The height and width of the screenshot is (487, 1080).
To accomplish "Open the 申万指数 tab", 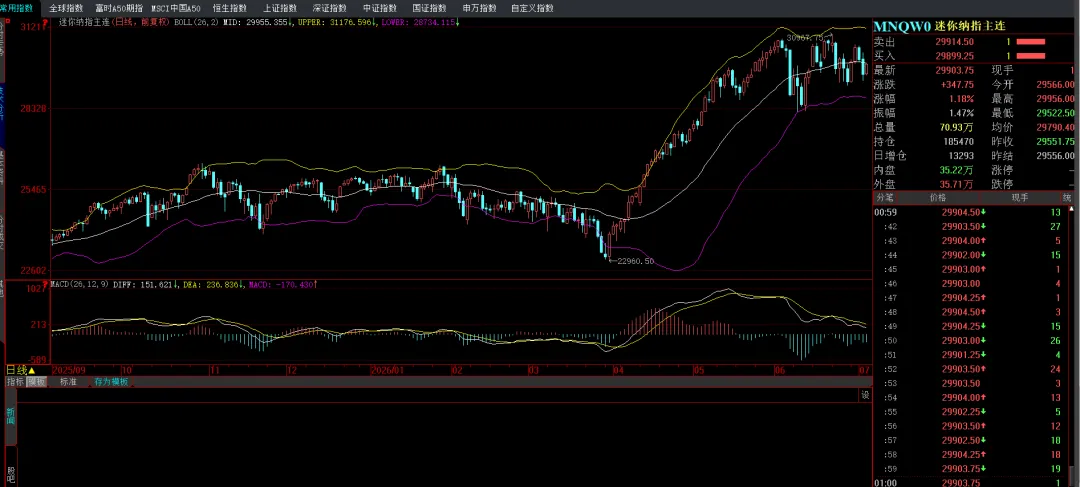I will (479, 8).
